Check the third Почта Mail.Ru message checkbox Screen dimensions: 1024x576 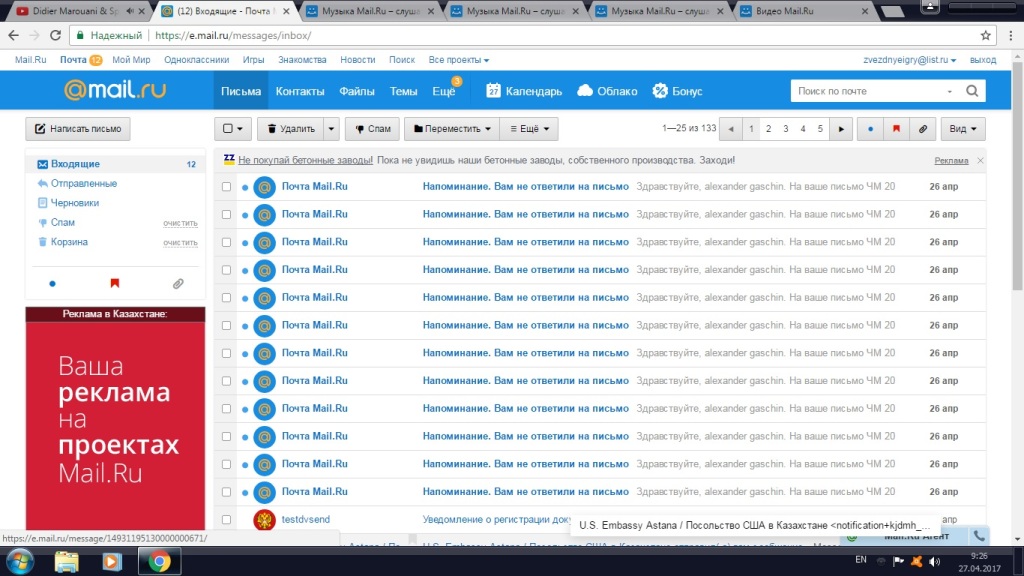click(226, 242)
